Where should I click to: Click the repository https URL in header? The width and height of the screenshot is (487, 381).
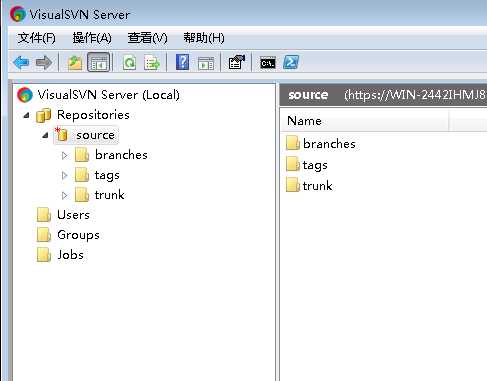point(415,95)
